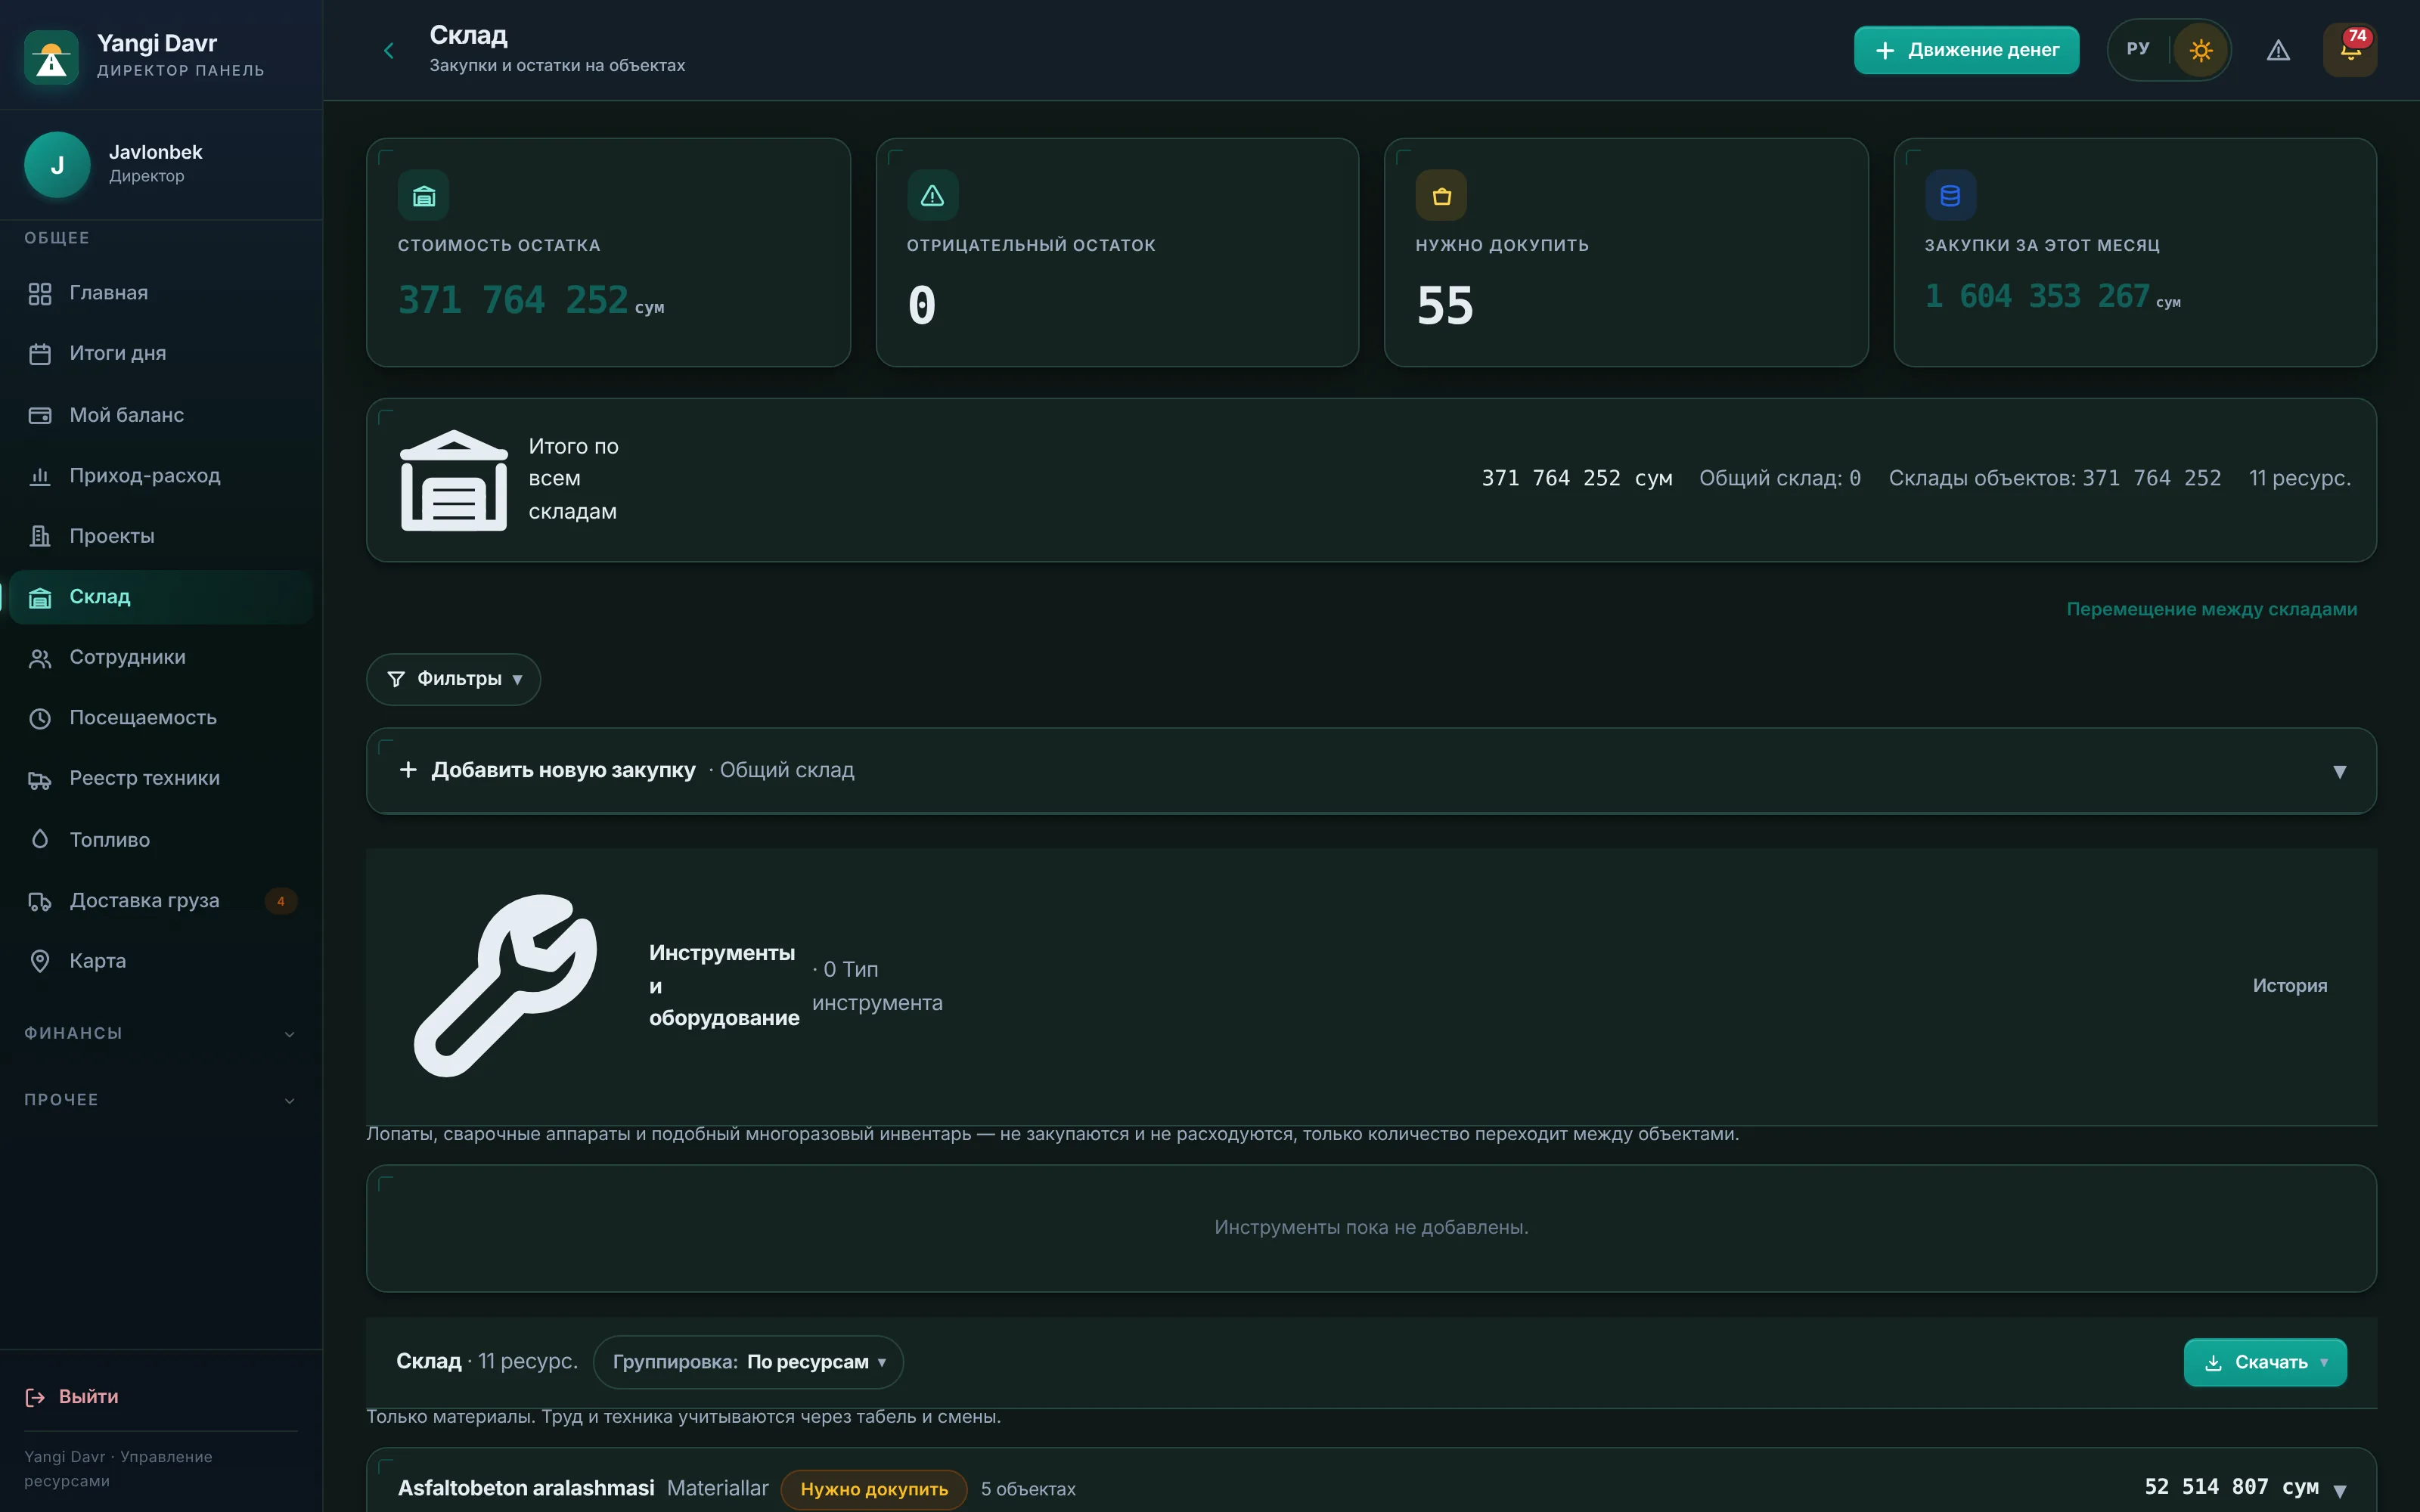The image size is (2420, 1512).
Task: Open the Итоги дня page
Action: tap(160, 353)
